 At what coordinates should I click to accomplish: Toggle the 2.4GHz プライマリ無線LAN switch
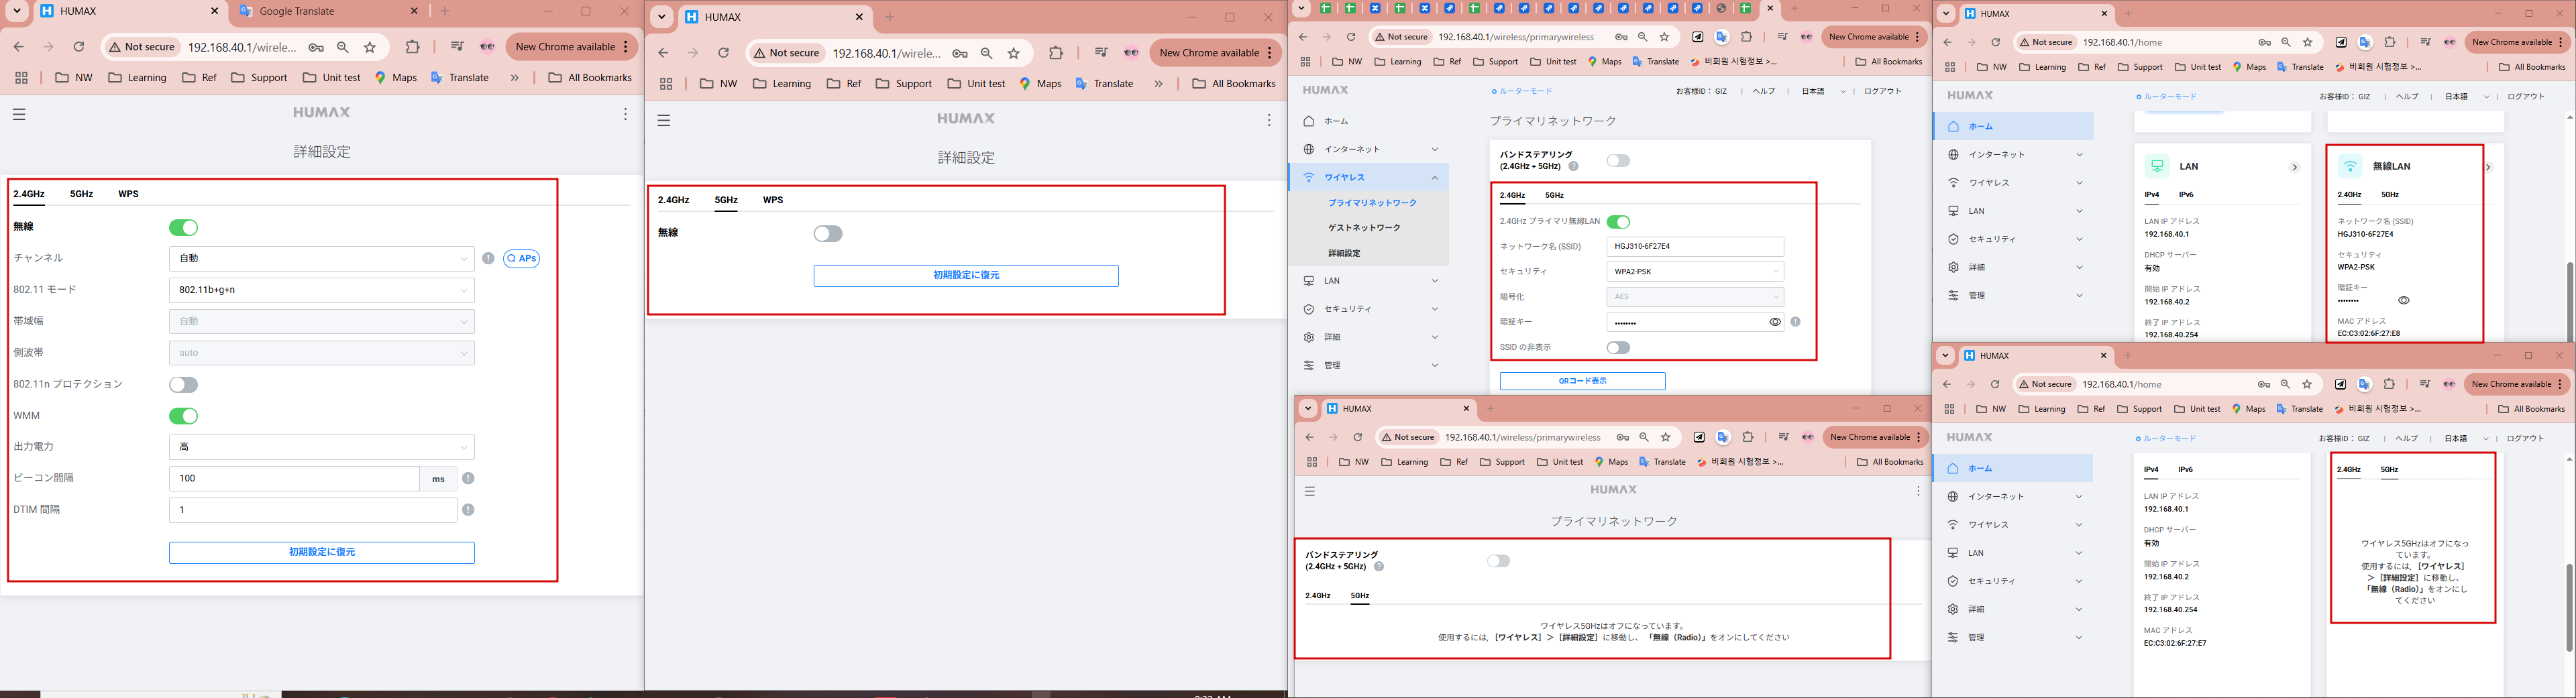pos(1618,222)
